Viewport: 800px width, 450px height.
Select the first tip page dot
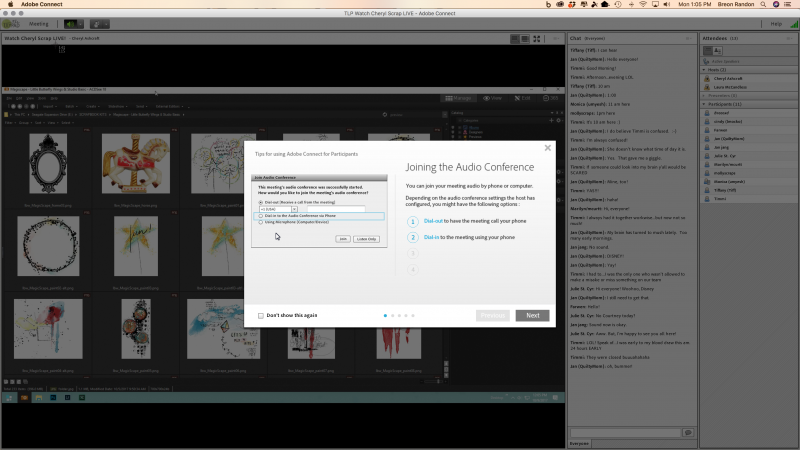pyautogui.click(x=385, y=315)
